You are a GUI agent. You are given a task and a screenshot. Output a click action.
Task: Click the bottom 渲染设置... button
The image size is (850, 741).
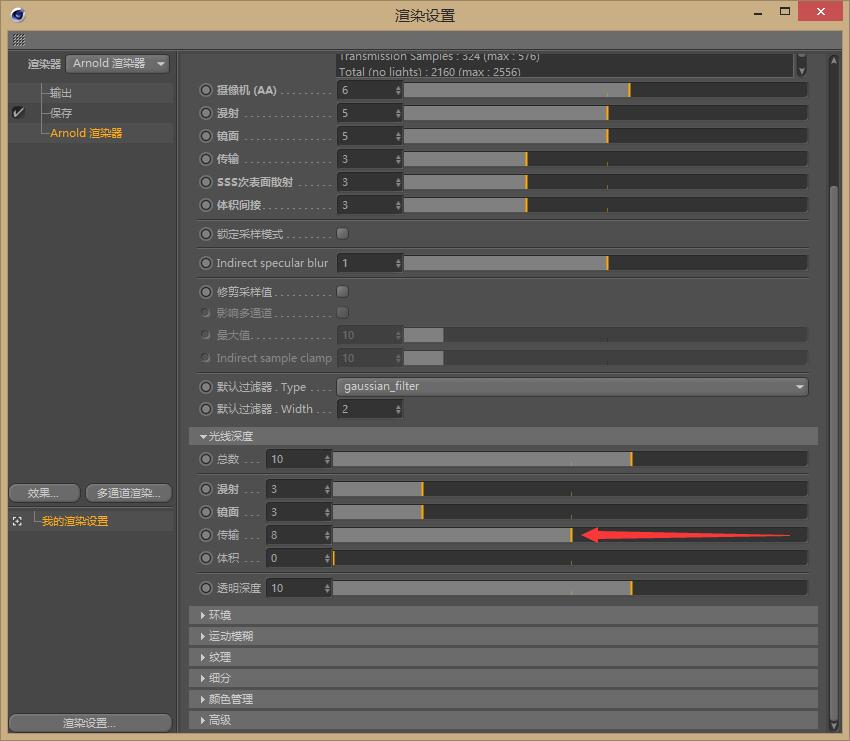click(x=90, y=723)
